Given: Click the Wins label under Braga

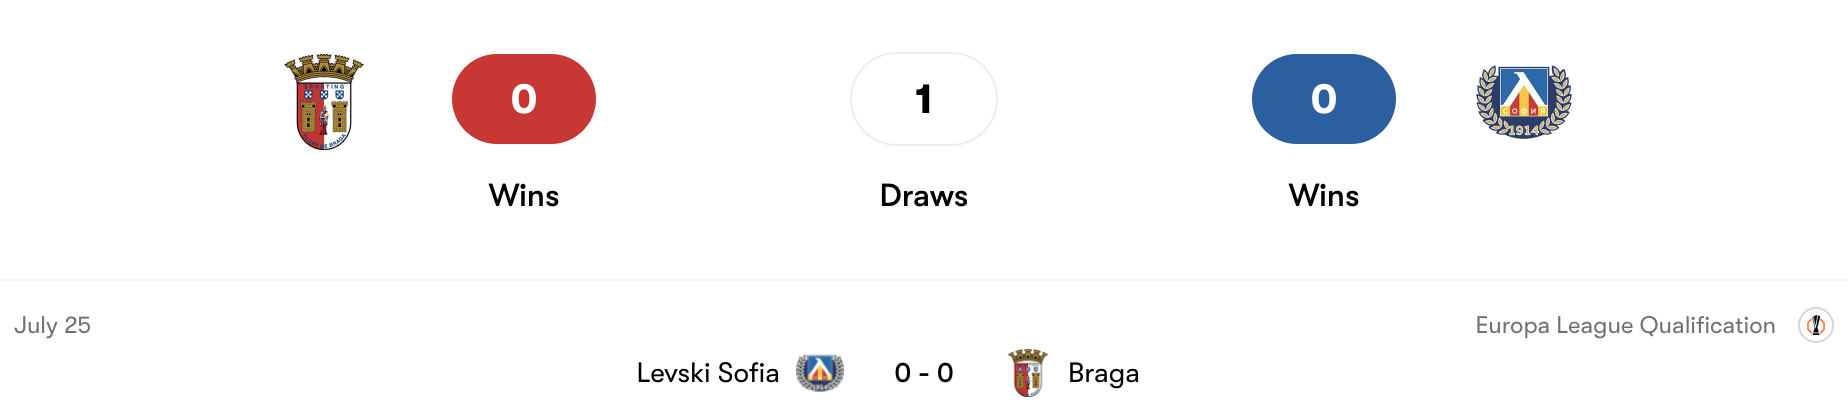Looking at the screenshot, I should (524, 195).
